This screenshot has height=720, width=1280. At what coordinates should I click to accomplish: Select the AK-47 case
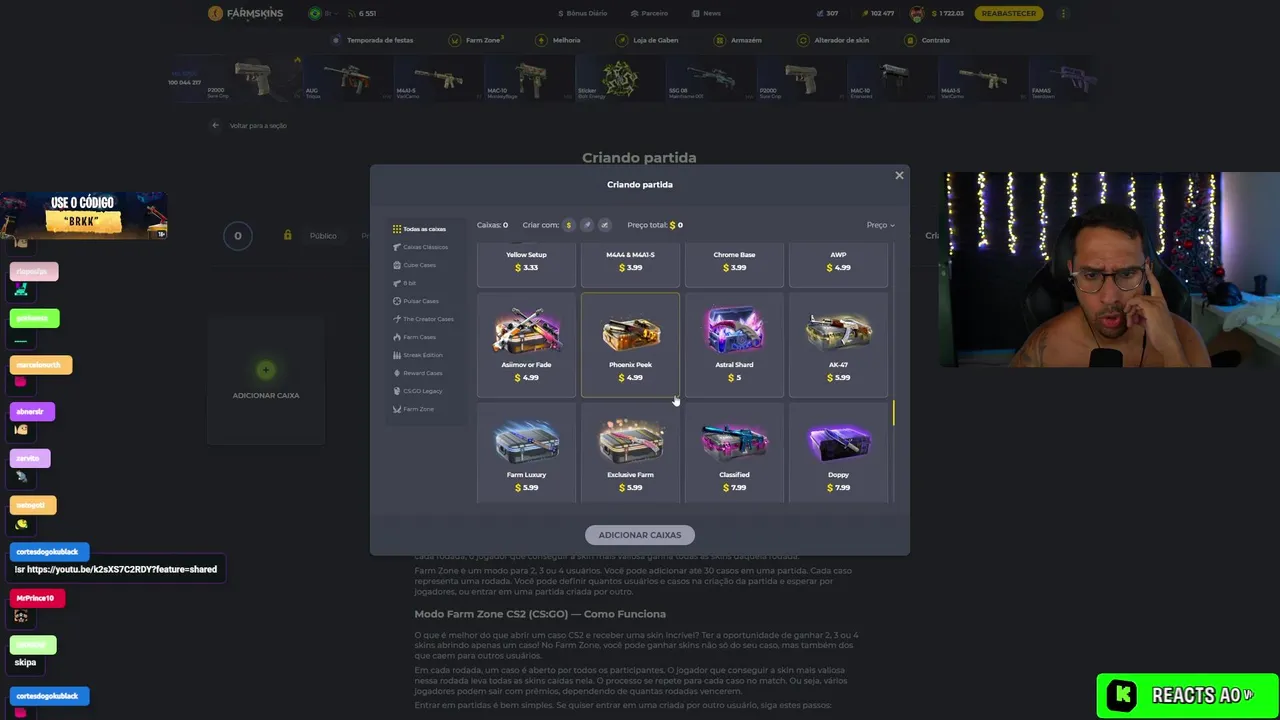tap(838, 345)
